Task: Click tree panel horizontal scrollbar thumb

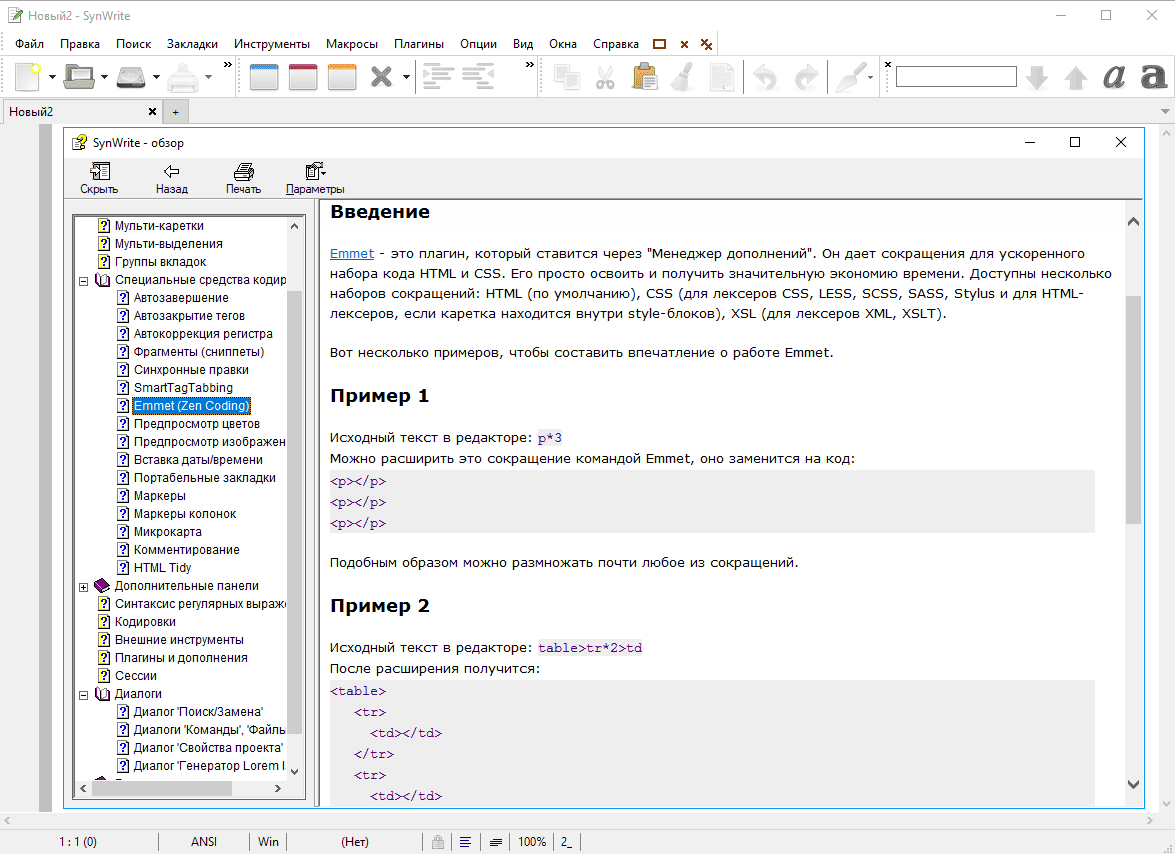Action: click(x=162, y=788)
